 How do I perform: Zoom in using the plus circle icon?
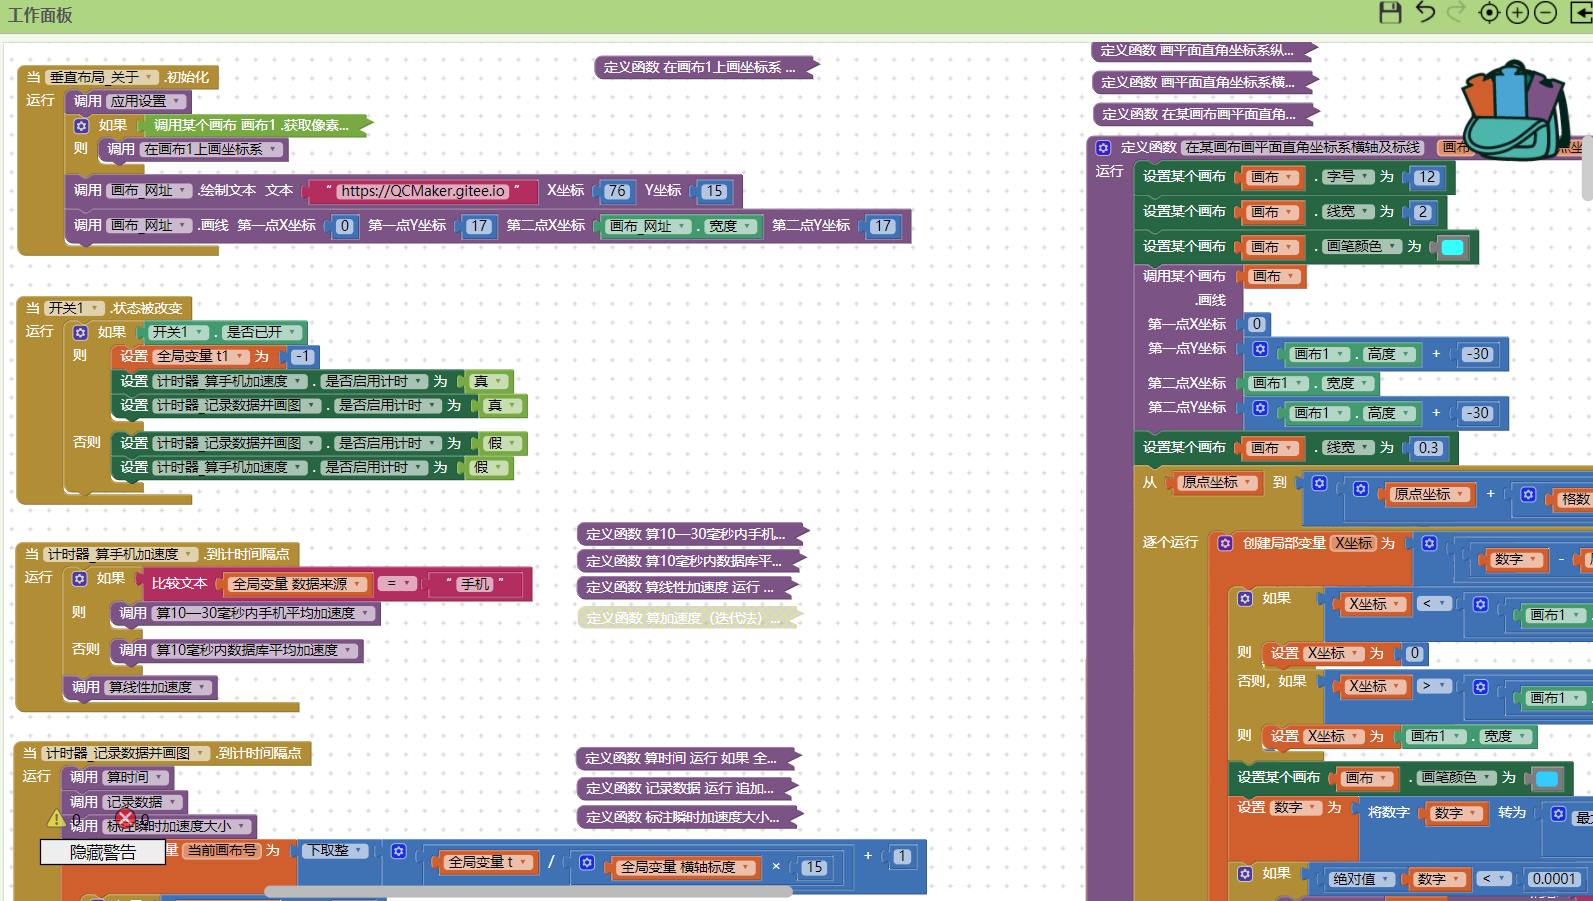point(1517,13)
